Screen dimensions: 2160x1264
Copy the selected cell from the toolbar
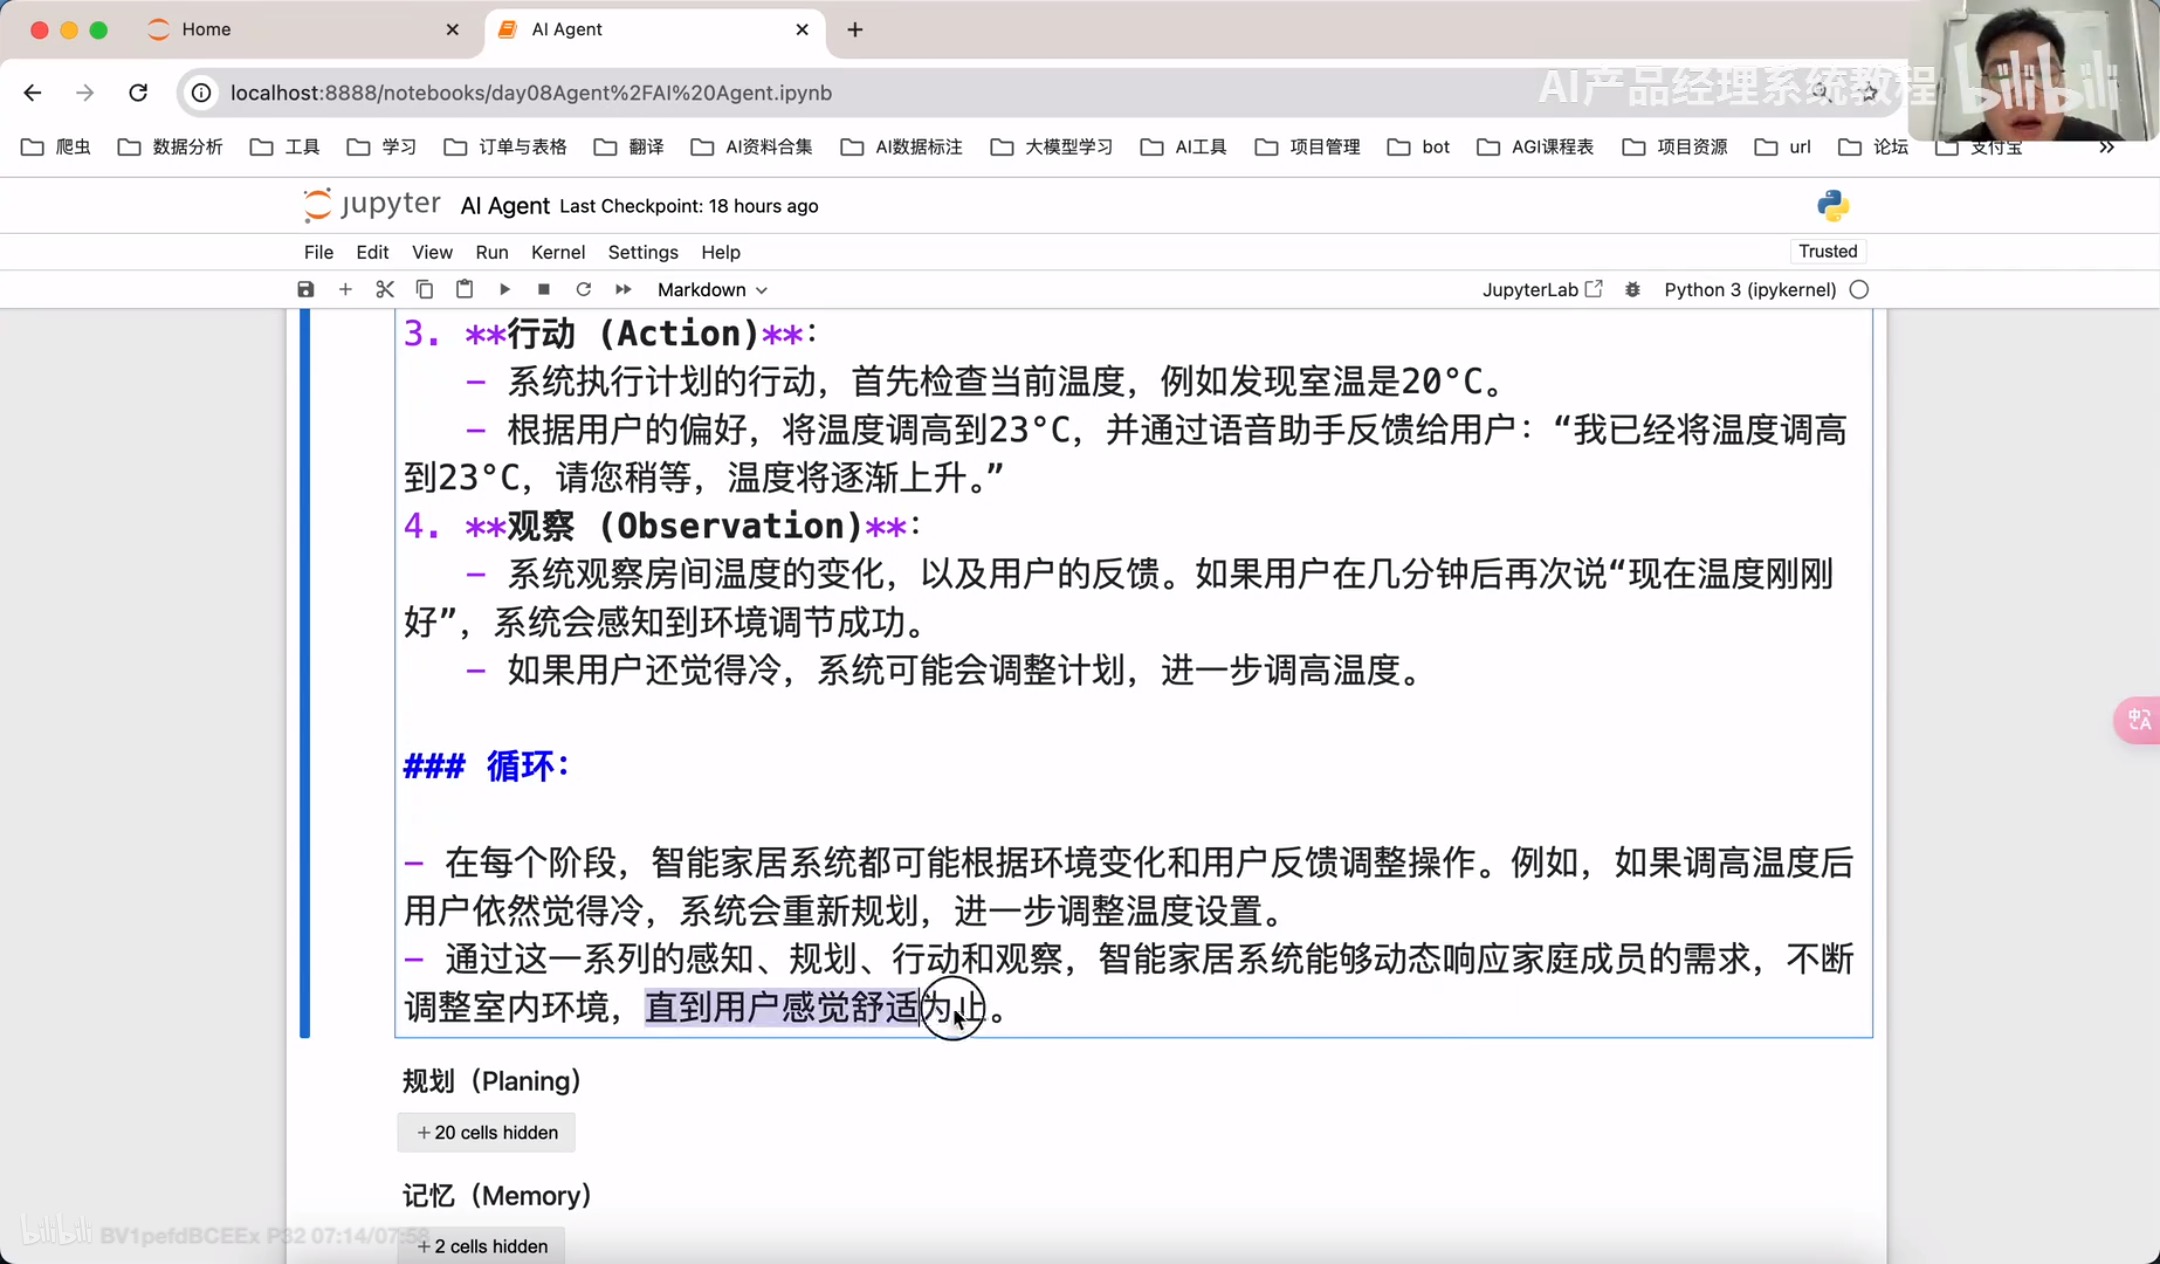pyautogui.click(x=424, y=290)
